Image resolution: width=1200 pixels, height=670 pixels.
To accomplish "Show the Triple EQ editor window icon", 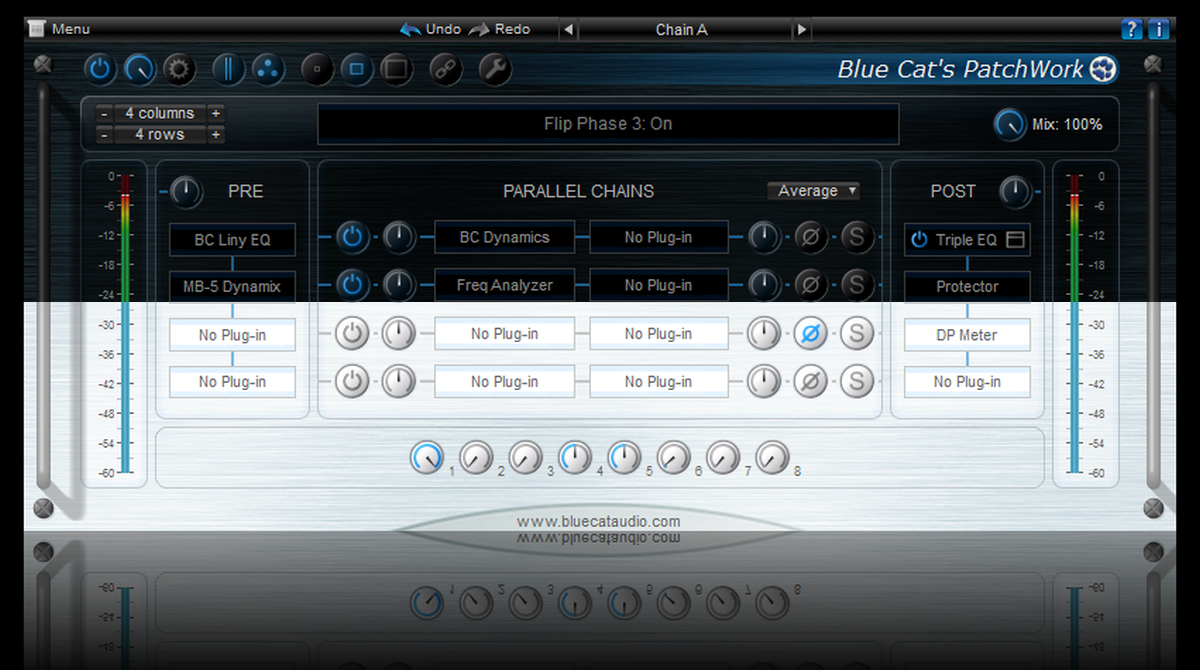I will pos(1015,240).
